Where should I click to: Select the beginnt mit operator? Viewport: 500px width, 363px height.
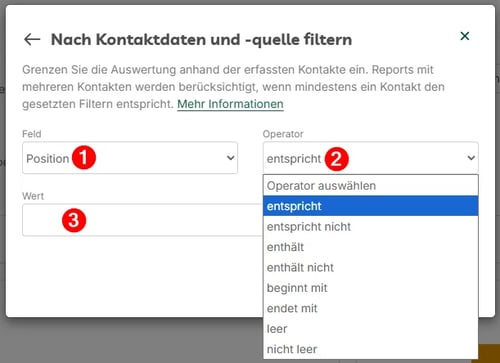pos(371,288)
